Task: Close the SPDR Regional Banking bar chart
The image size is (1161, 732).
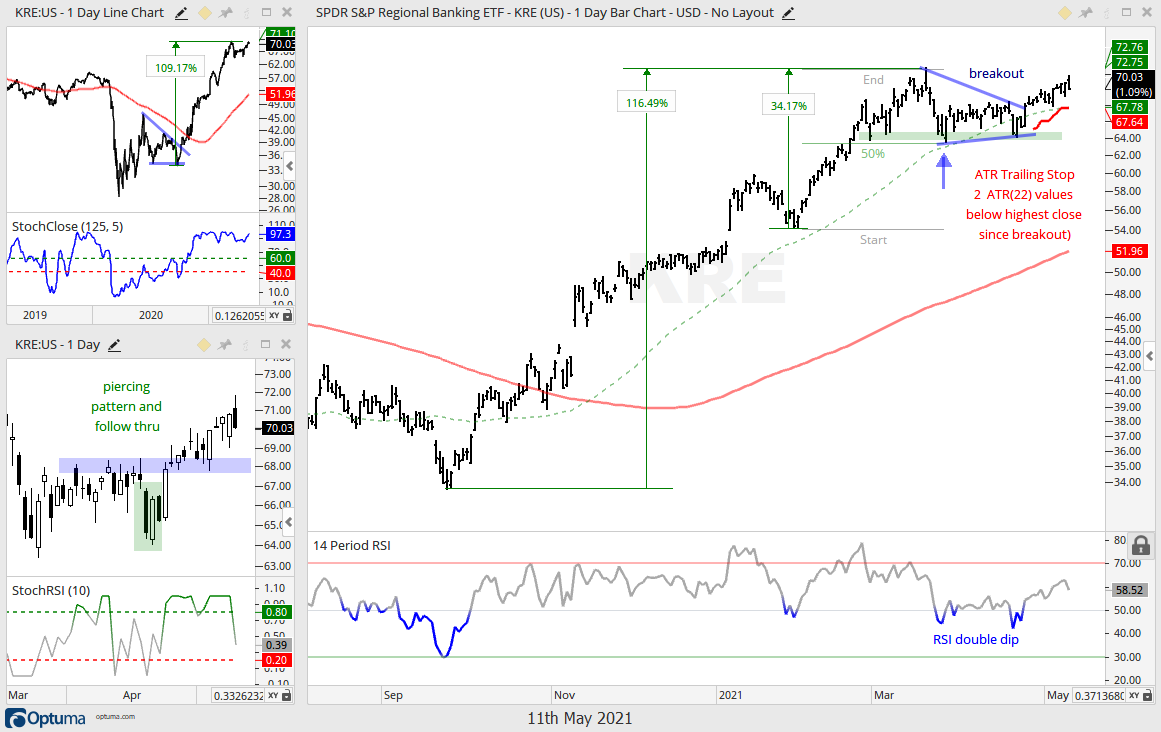Action: (1147, 13)
